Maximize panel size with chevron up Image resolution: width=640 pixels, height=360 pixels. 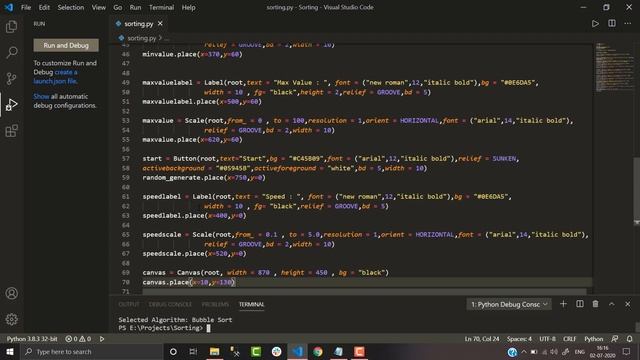(611, 304)
